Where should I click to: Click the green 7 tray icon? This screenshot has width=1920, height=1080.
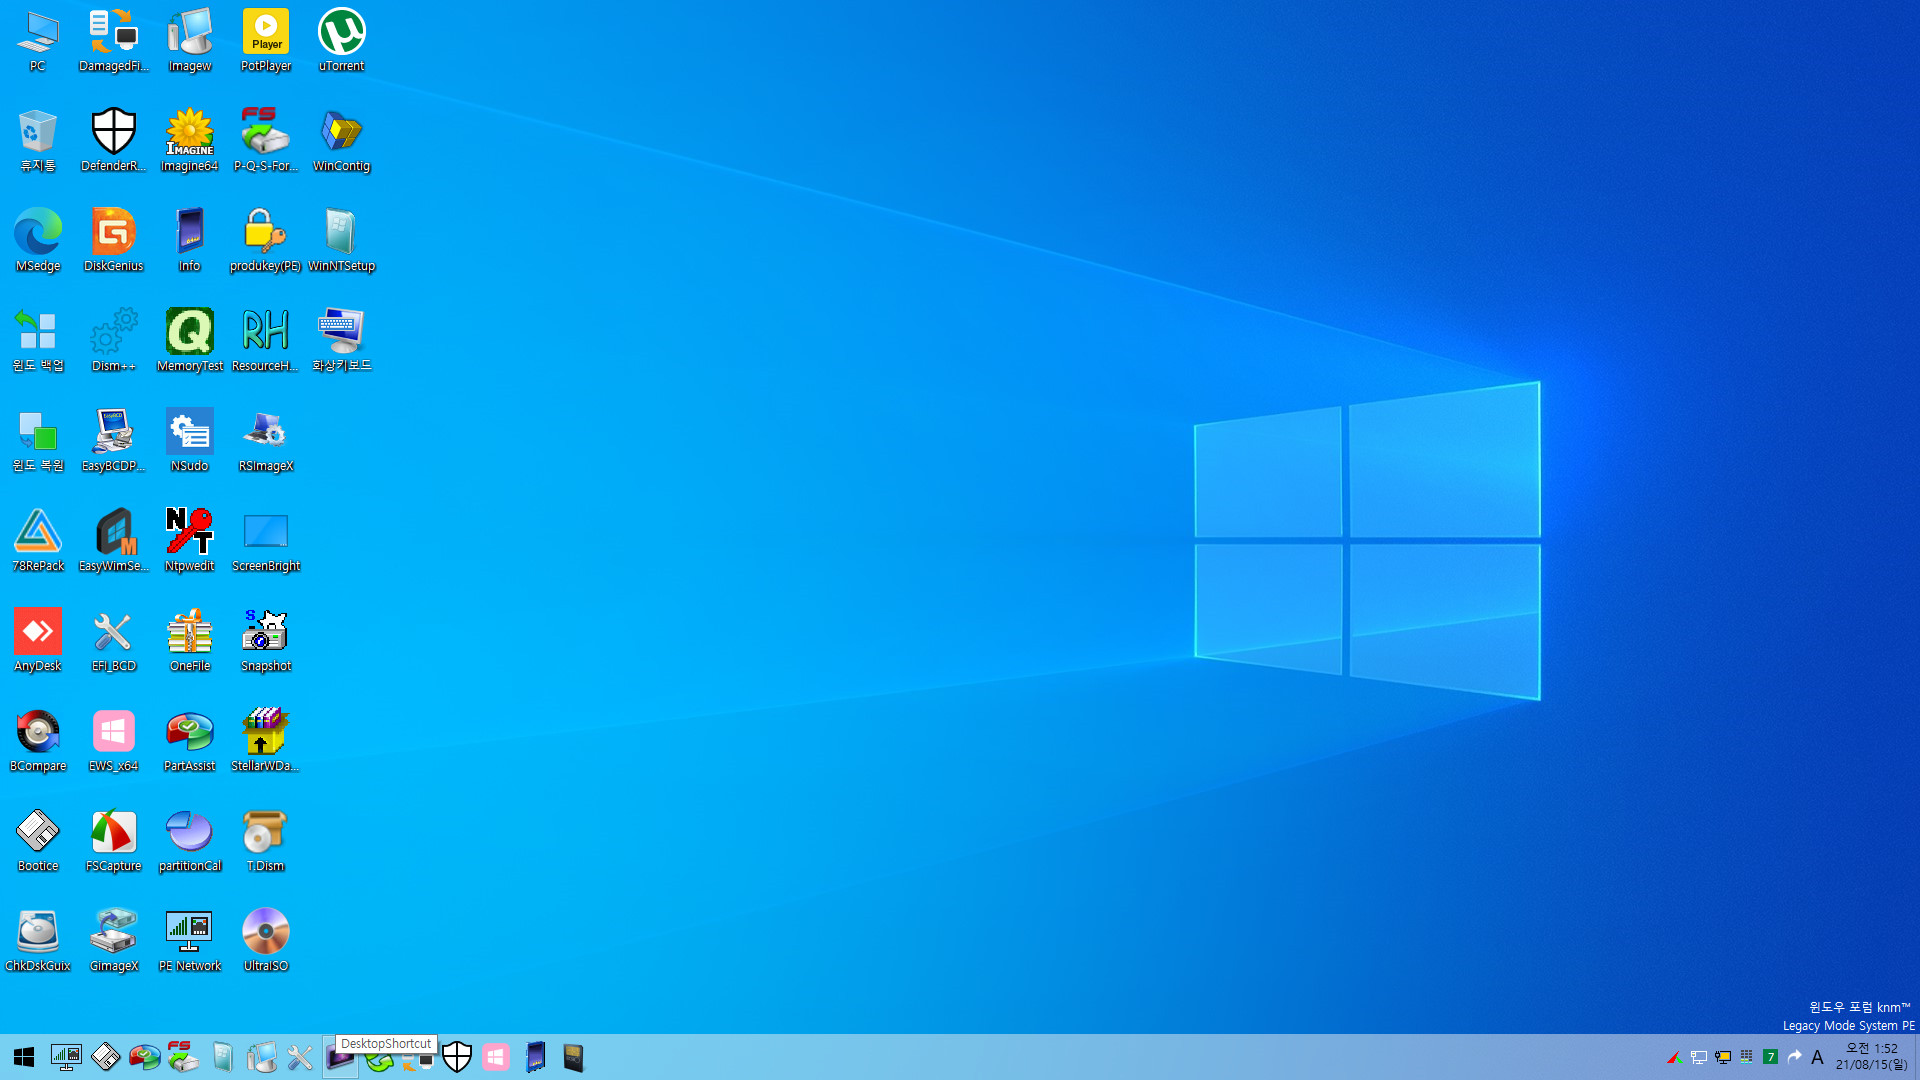[1770, 1057]
